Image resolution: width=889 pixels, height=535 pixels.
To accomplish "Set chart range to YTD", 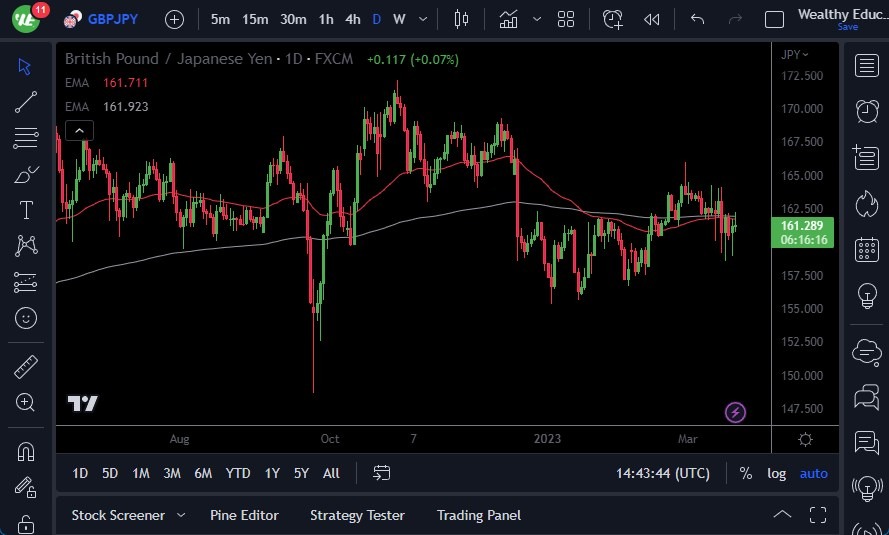I will [238, 473].
